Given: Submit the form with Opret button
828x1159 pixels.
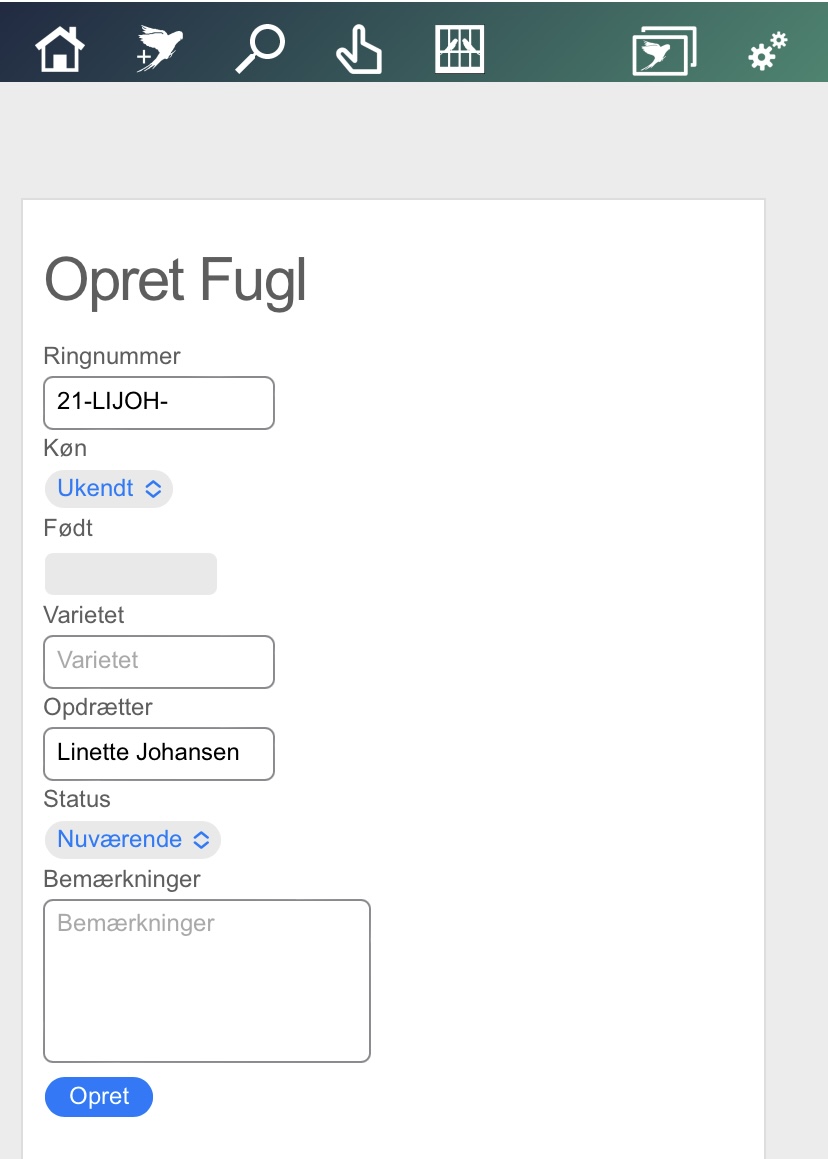Looking at the screenshot, I should pyautogui.click(x=99, y=1096).
